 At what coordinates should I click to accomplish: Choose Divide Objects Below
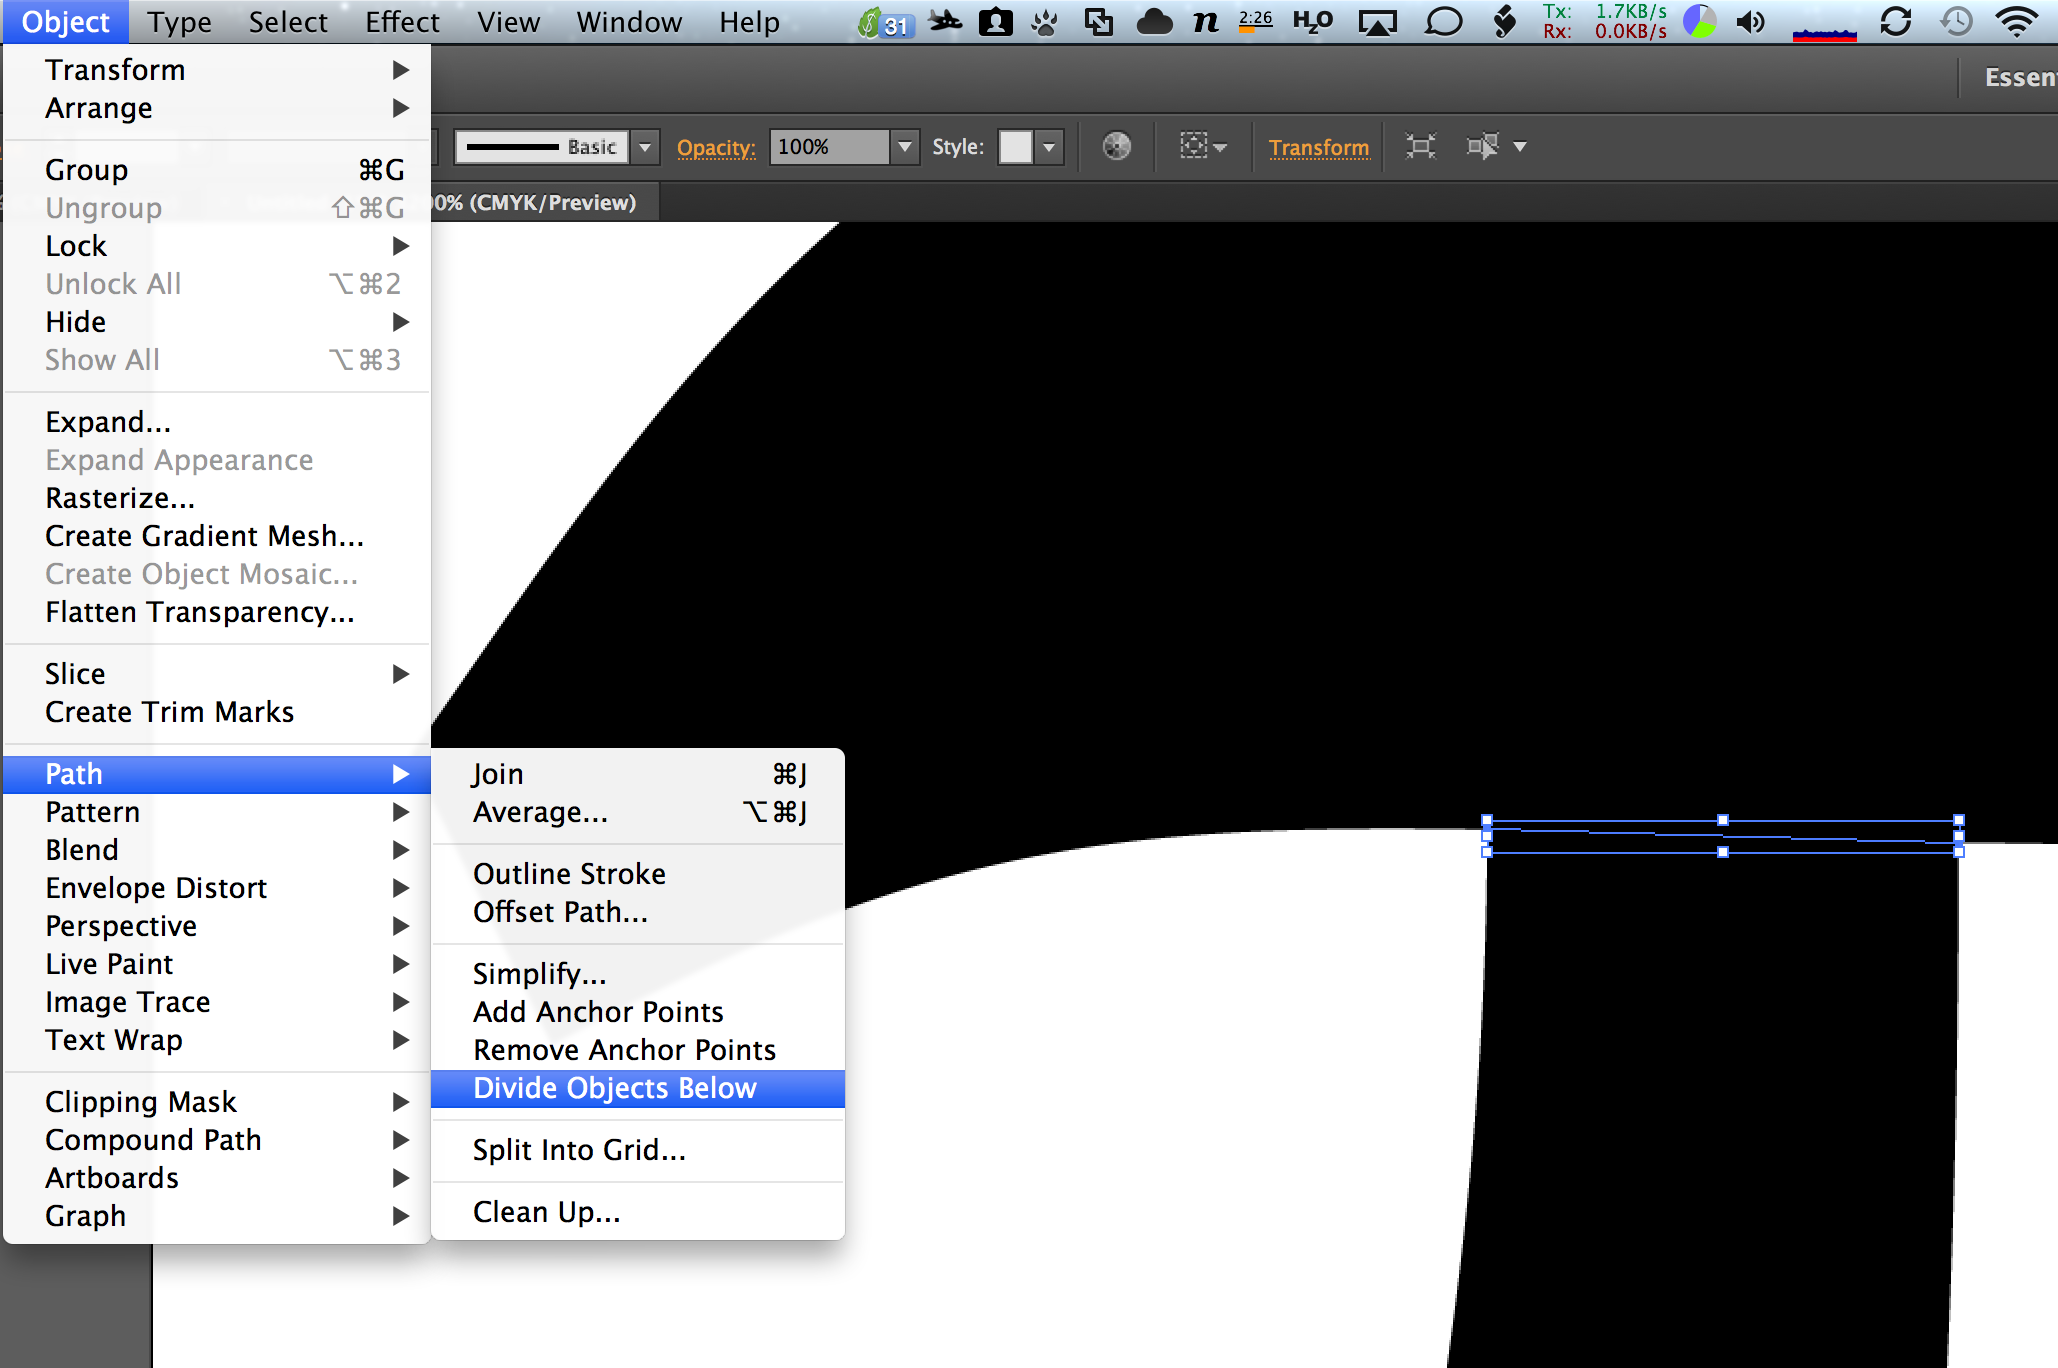click(615, 1088)
